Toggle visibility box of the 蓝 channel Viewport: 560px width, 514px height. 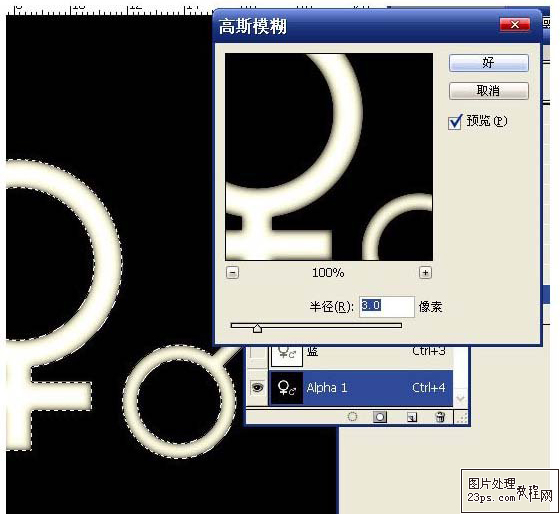tap(257, 354)
